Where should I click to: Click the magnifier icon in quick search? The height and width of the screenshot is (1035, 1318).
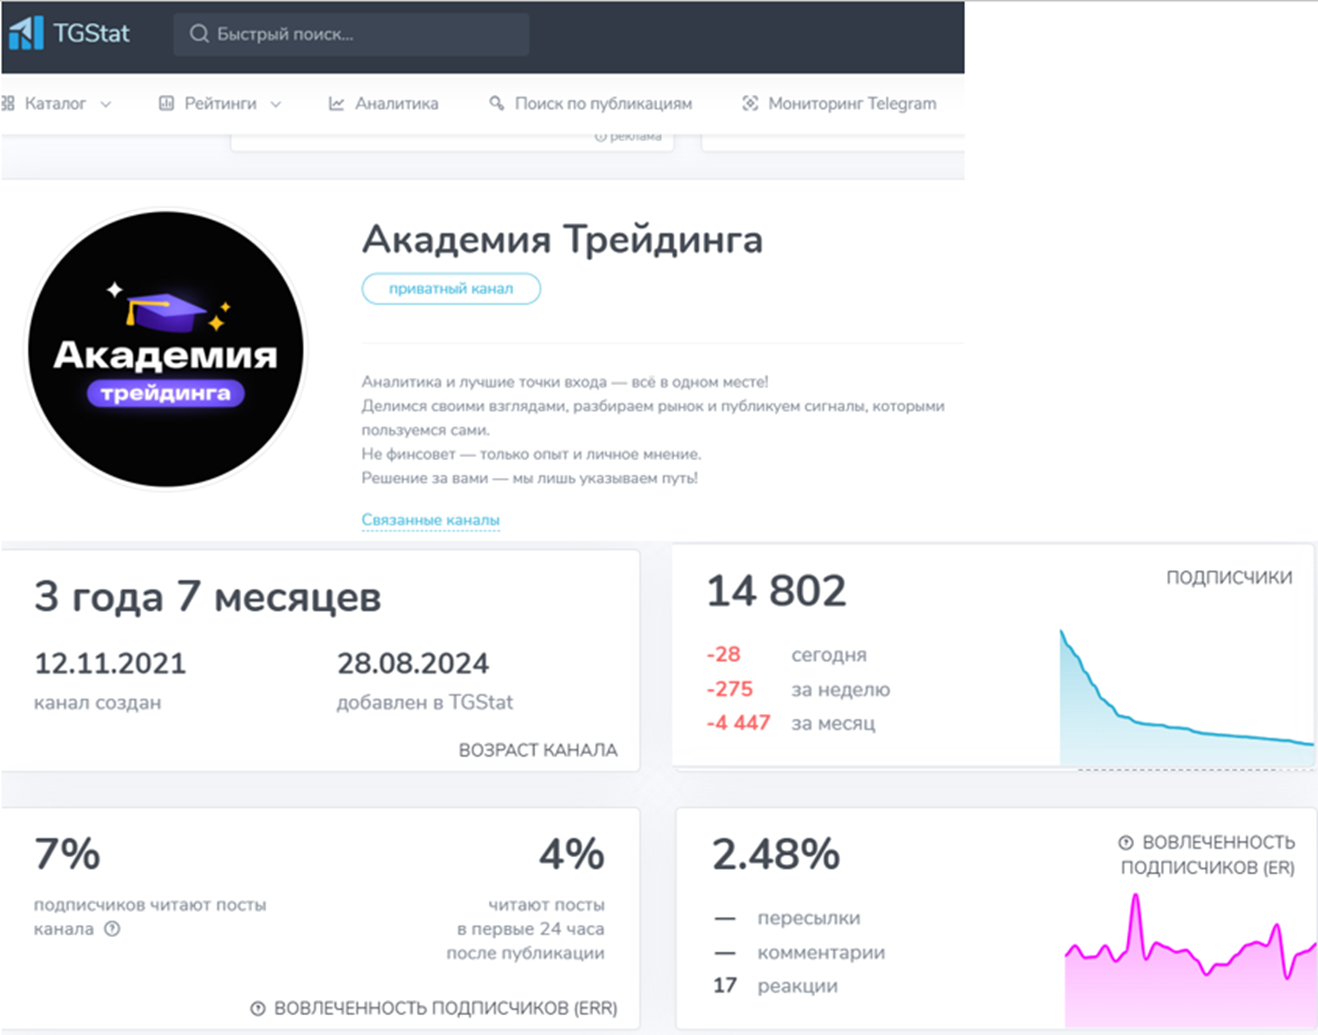[199, 34]
